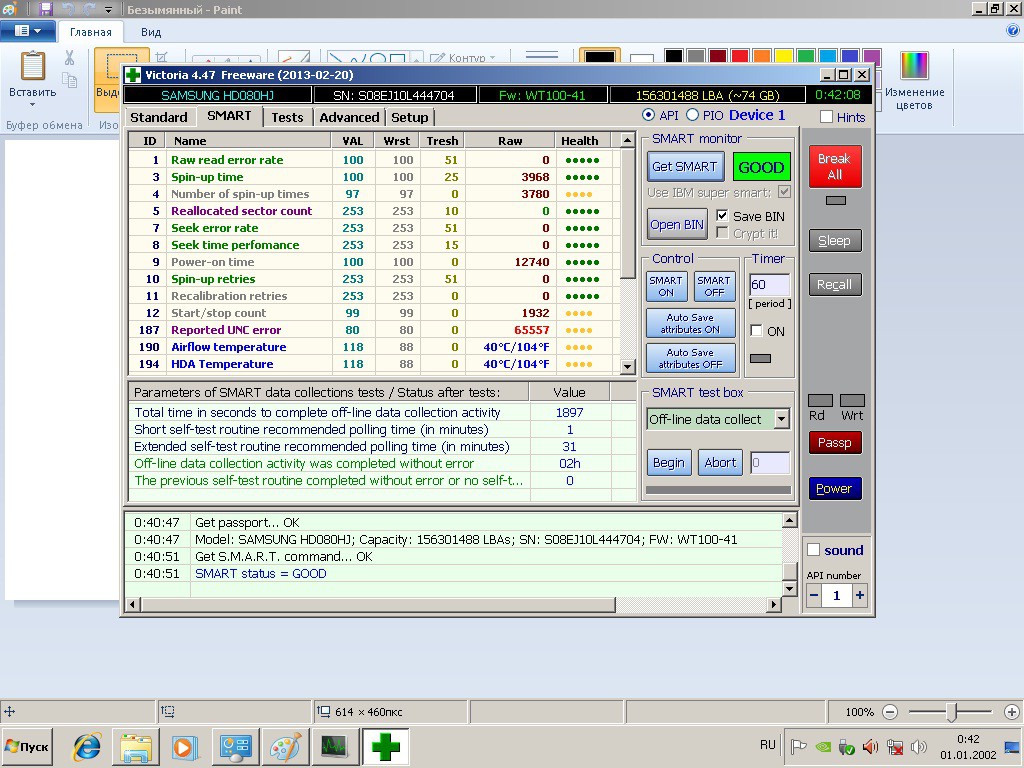Screen dimensions: 1024x768
Task: Click the Start (Пуск) button
Action: coord(27,746)
